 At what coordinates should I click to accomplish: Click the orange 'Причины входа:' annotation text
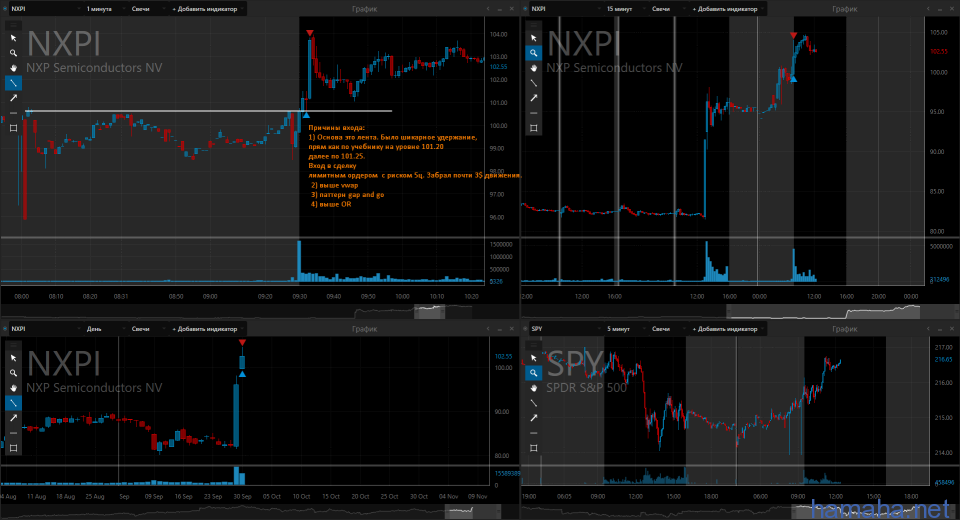click(x=336, y=127)
